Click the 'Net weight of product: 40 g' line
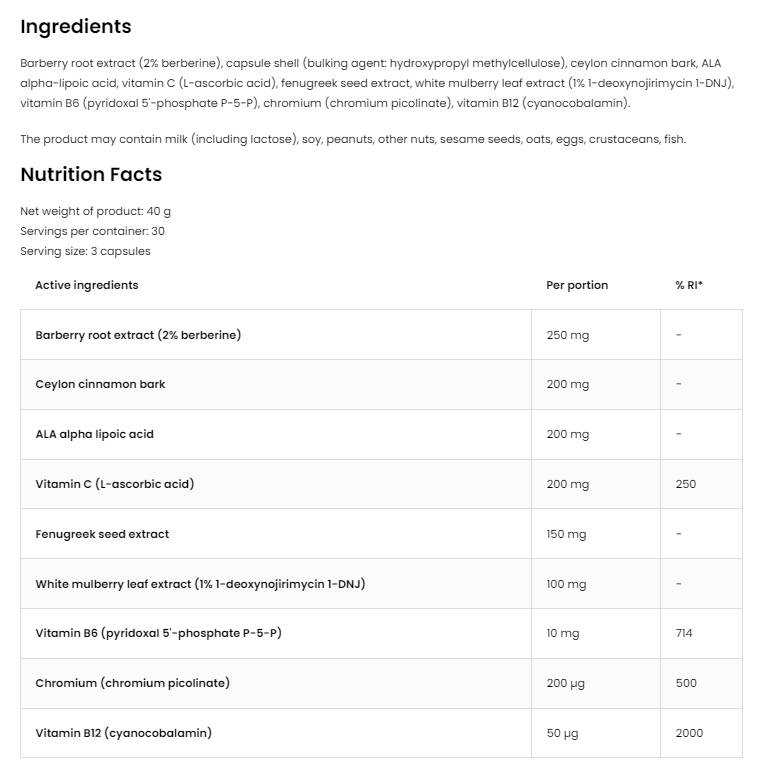Viewport: 762px width, 777px height. tap(95, 211)
